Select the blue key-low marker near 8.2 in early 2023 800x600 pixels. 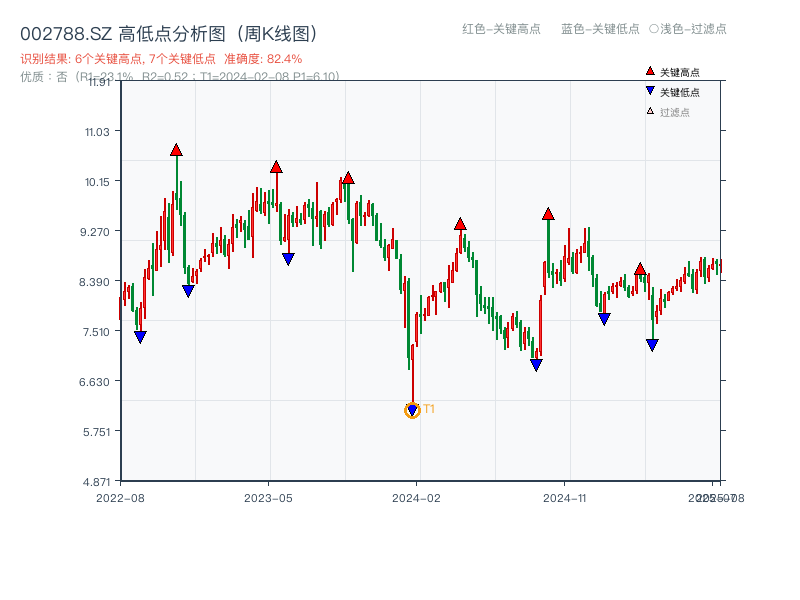coord(188,291)
